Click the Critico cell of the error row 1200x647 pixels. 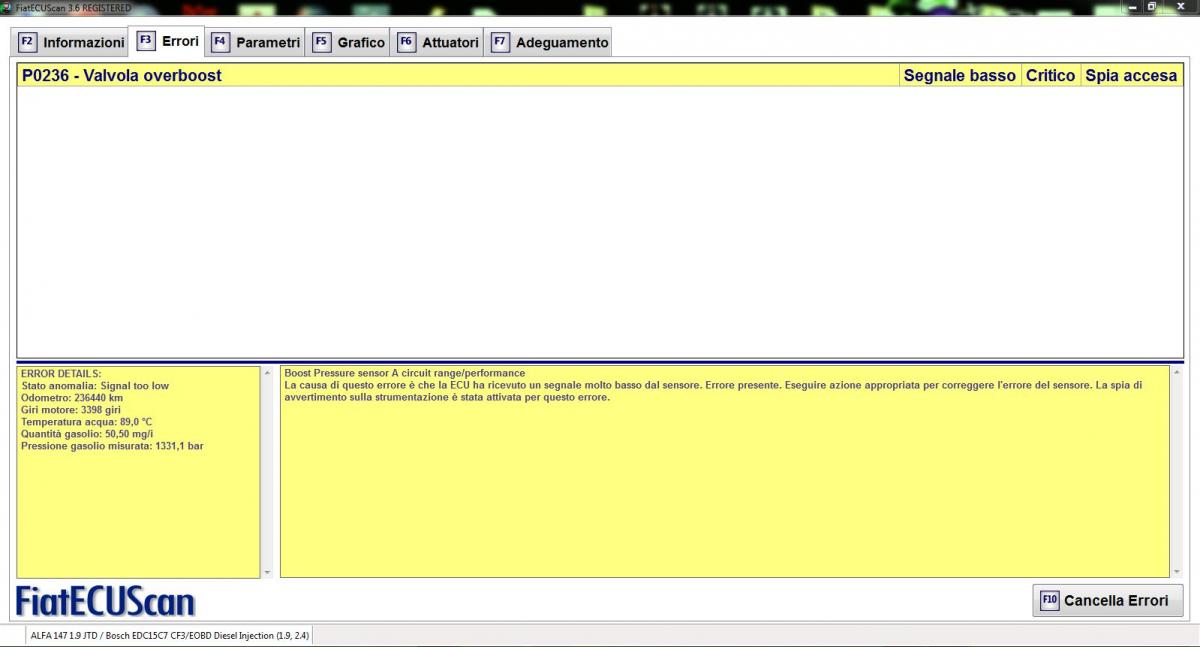(1050, 75)
